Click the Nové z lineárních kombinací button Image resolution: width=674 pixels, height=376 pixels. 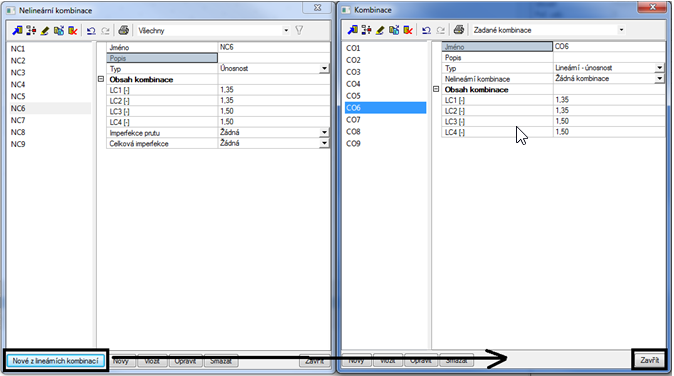pos(55,361)
